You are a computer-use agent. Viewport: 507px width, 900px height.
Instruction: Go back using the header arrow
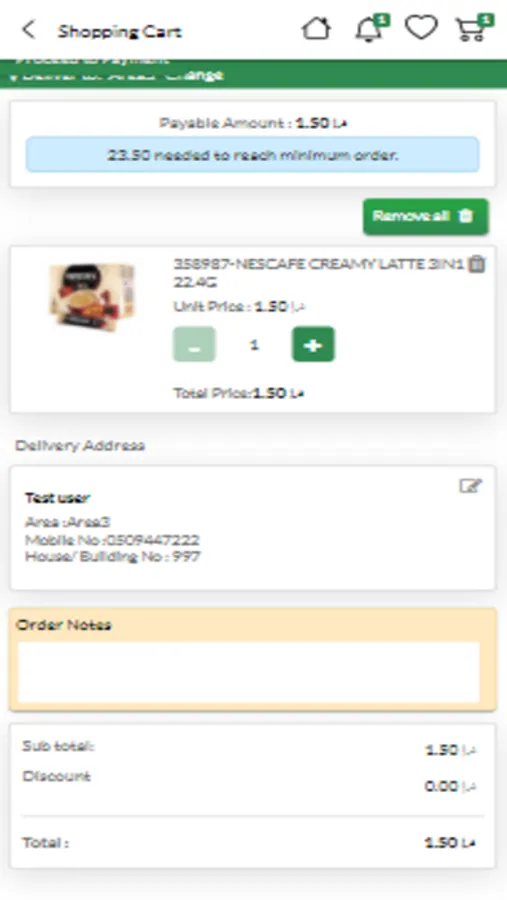tap(28, 30)
